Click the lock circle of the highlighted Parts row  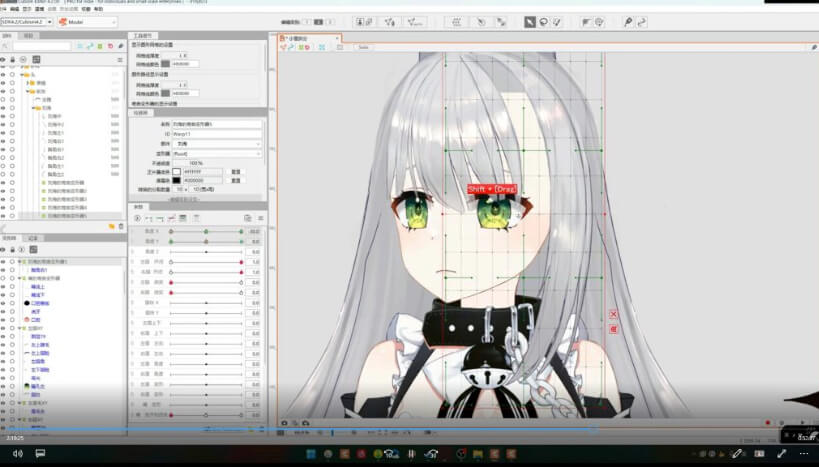tap(13, 216)
